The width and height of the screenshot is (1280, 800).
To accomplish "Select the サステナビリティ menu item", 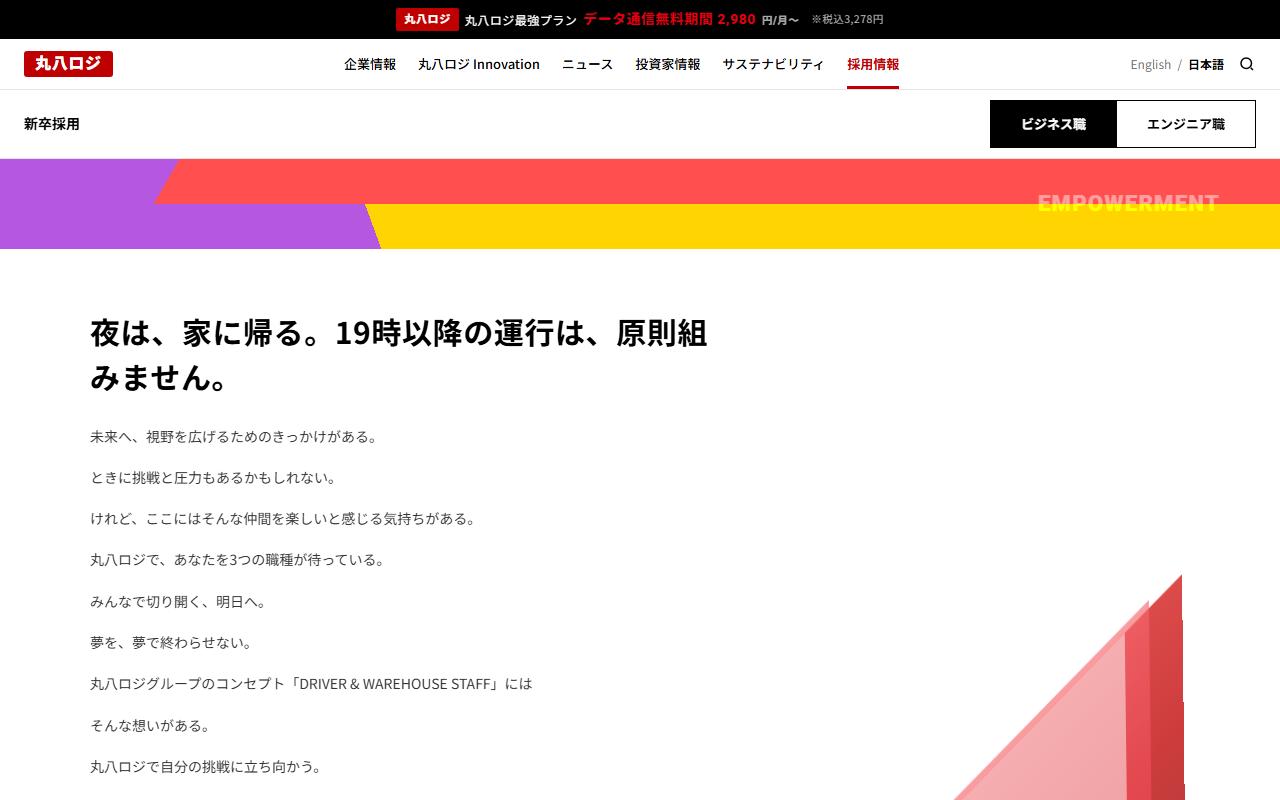I will pos(773,64).
